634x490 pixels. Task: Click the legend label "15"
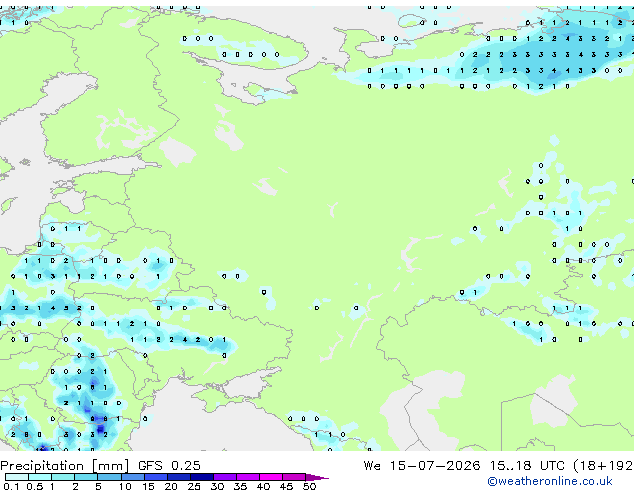pos(148,486)
